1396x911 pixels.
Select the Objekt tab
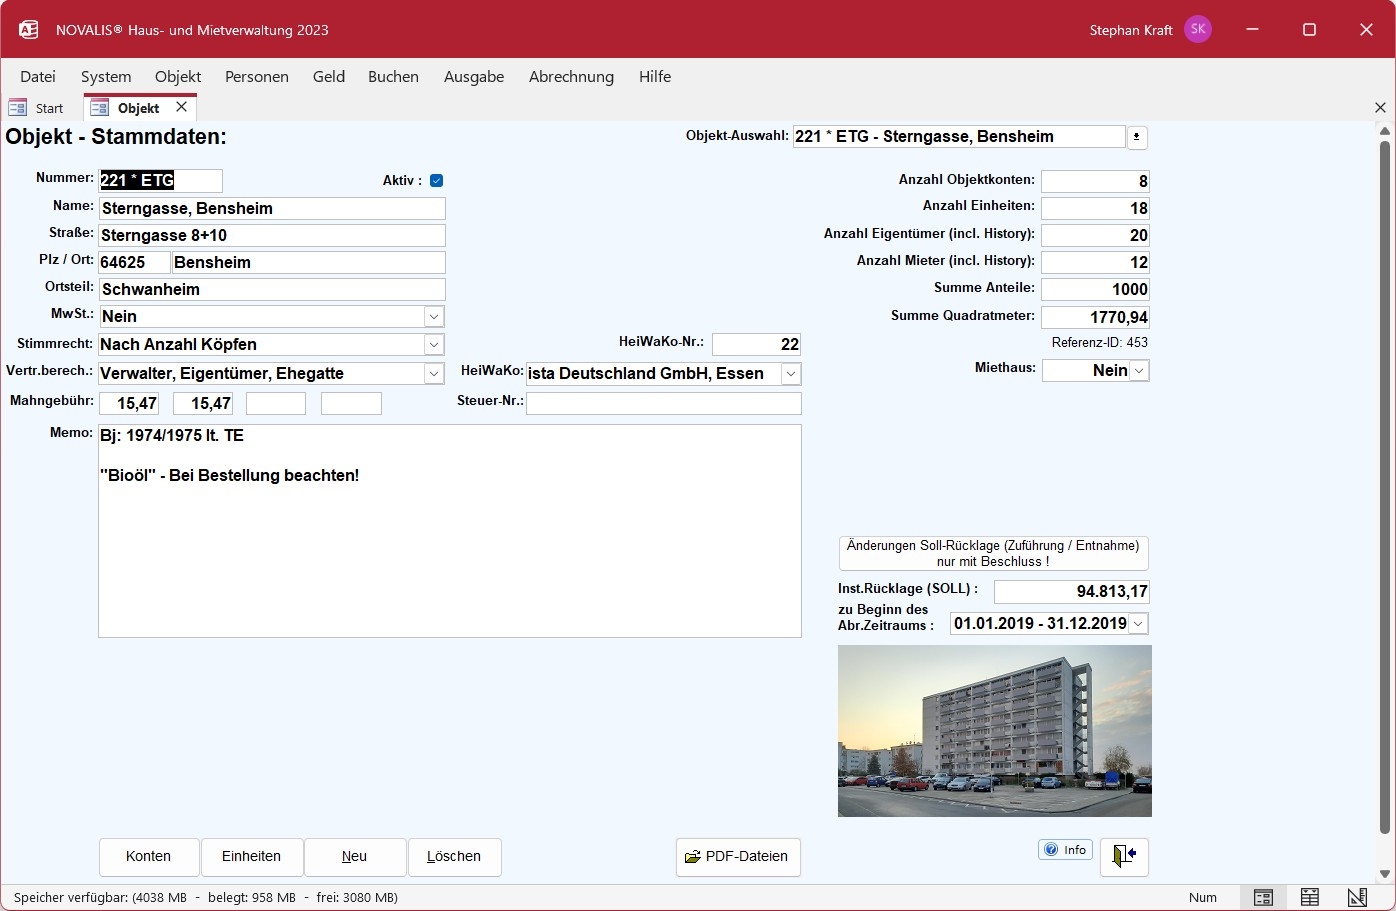(x=138, y=108)
